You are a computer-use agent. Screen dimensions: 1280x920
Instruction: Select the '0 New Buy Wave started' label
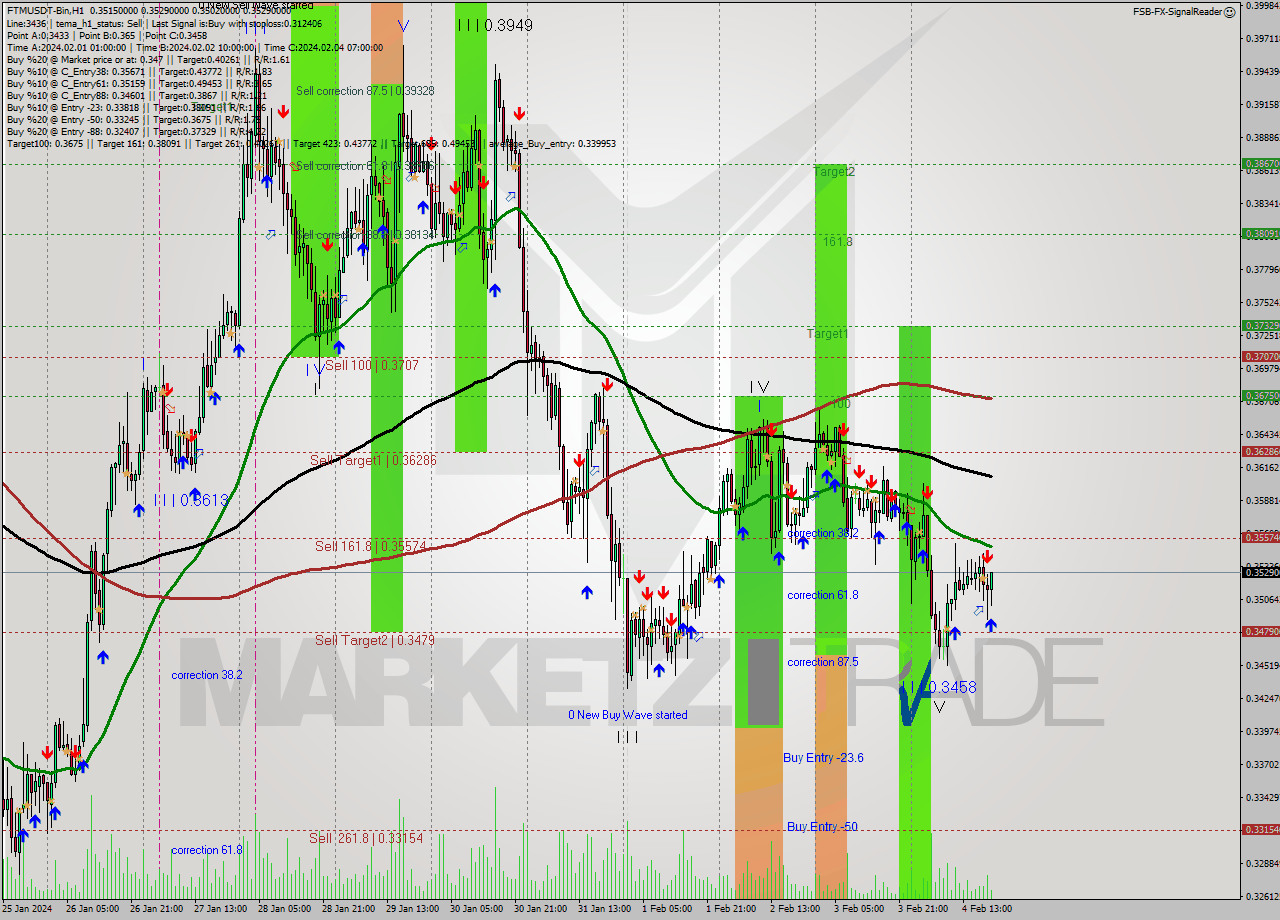(628, 715)
